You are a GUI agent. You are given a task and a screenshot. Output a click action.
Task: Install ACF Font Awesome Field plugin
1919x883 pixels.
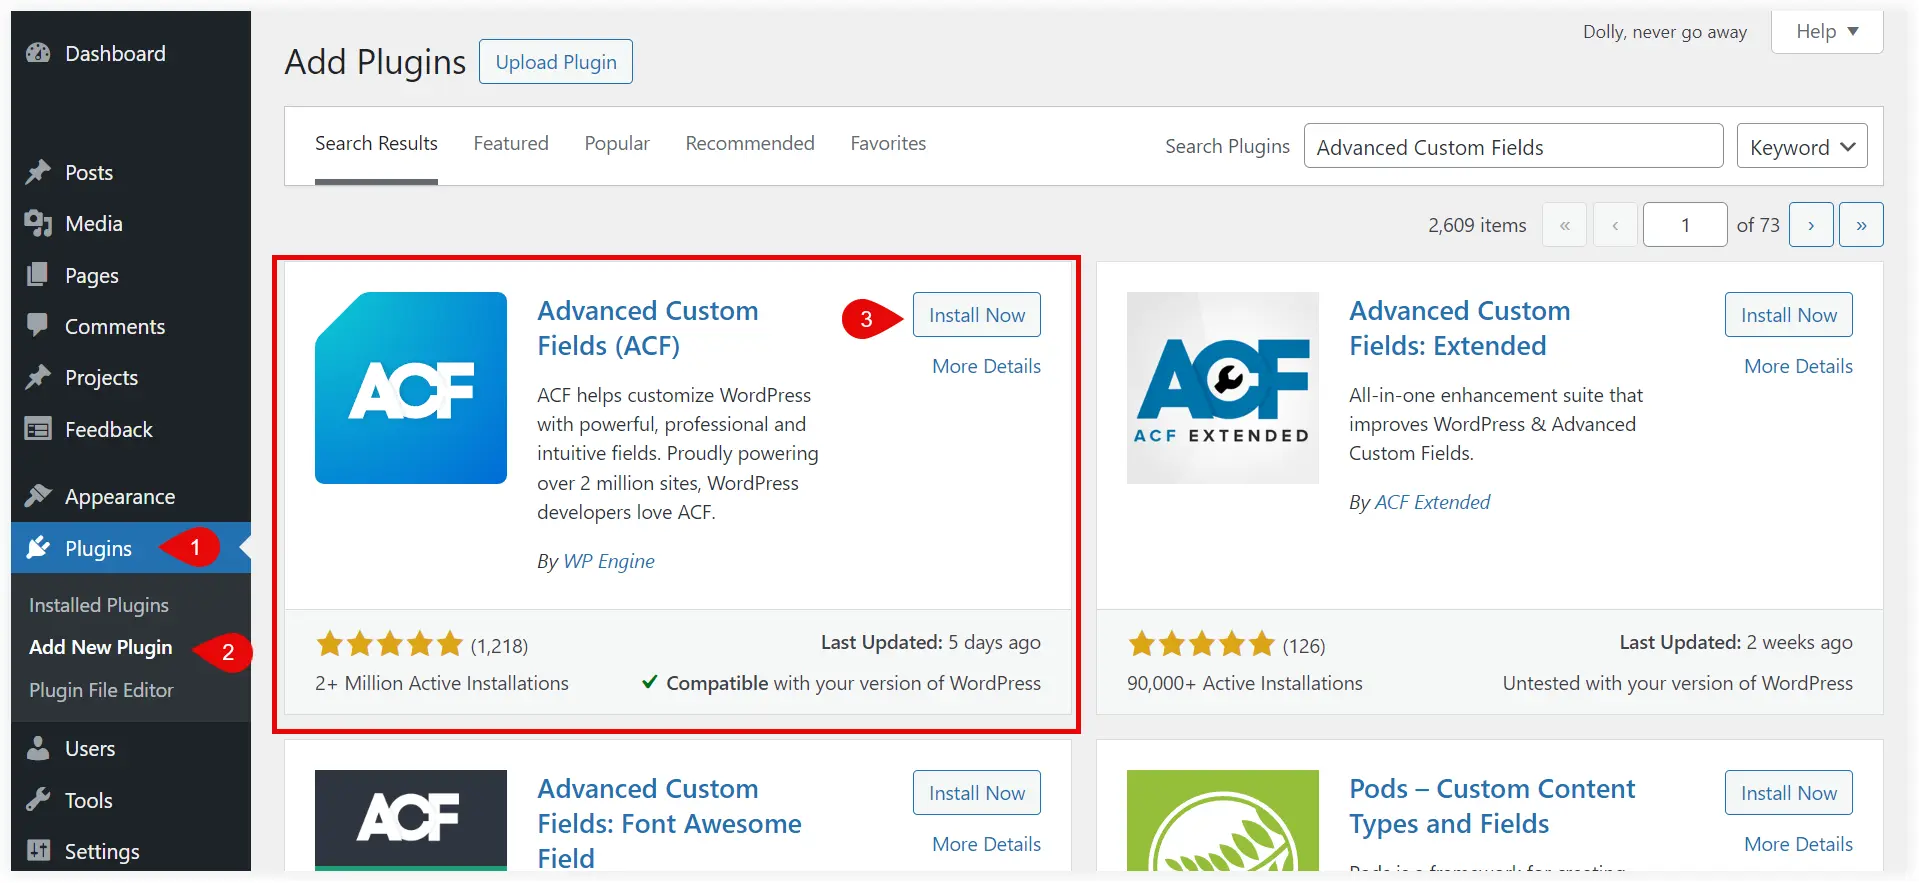pyautogui.click(x=977, y=793)
